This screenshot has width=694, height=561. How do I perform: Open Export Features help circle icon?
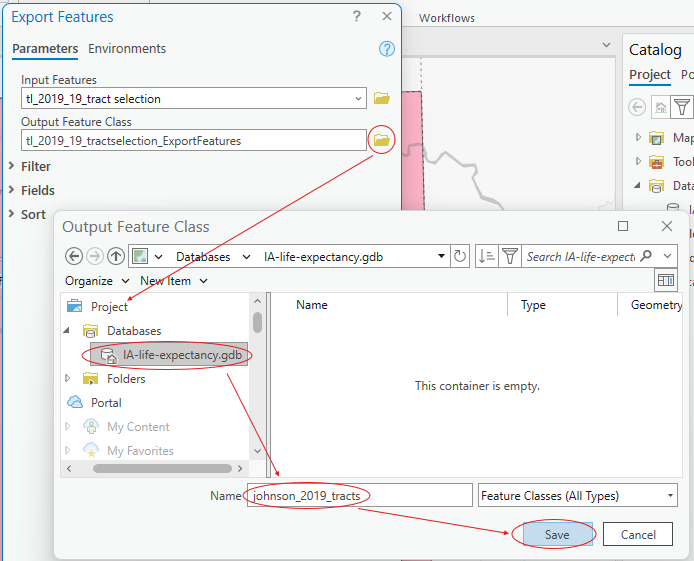(386, 49)
